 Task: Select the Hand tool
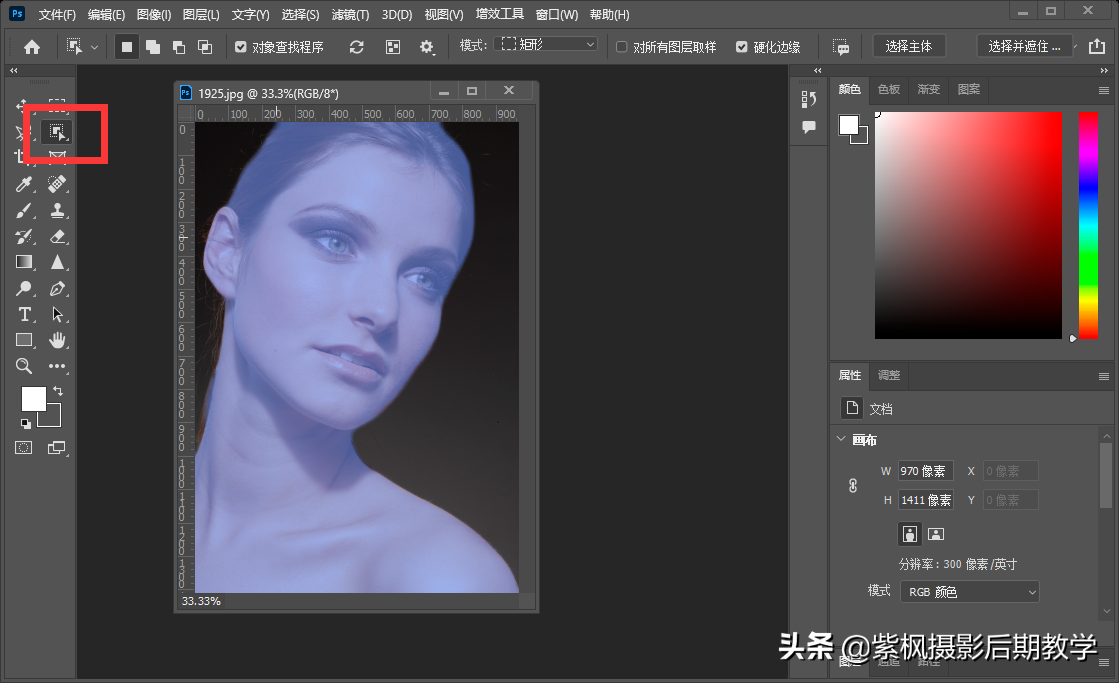(x=57, y=340)
